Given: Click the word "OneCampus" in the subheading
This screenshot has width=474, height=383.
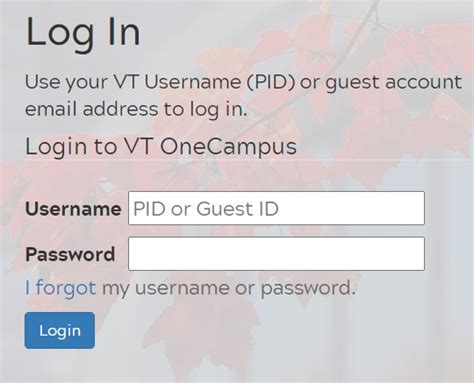Looking at the screenshot, I should click(x=228, y=147).
